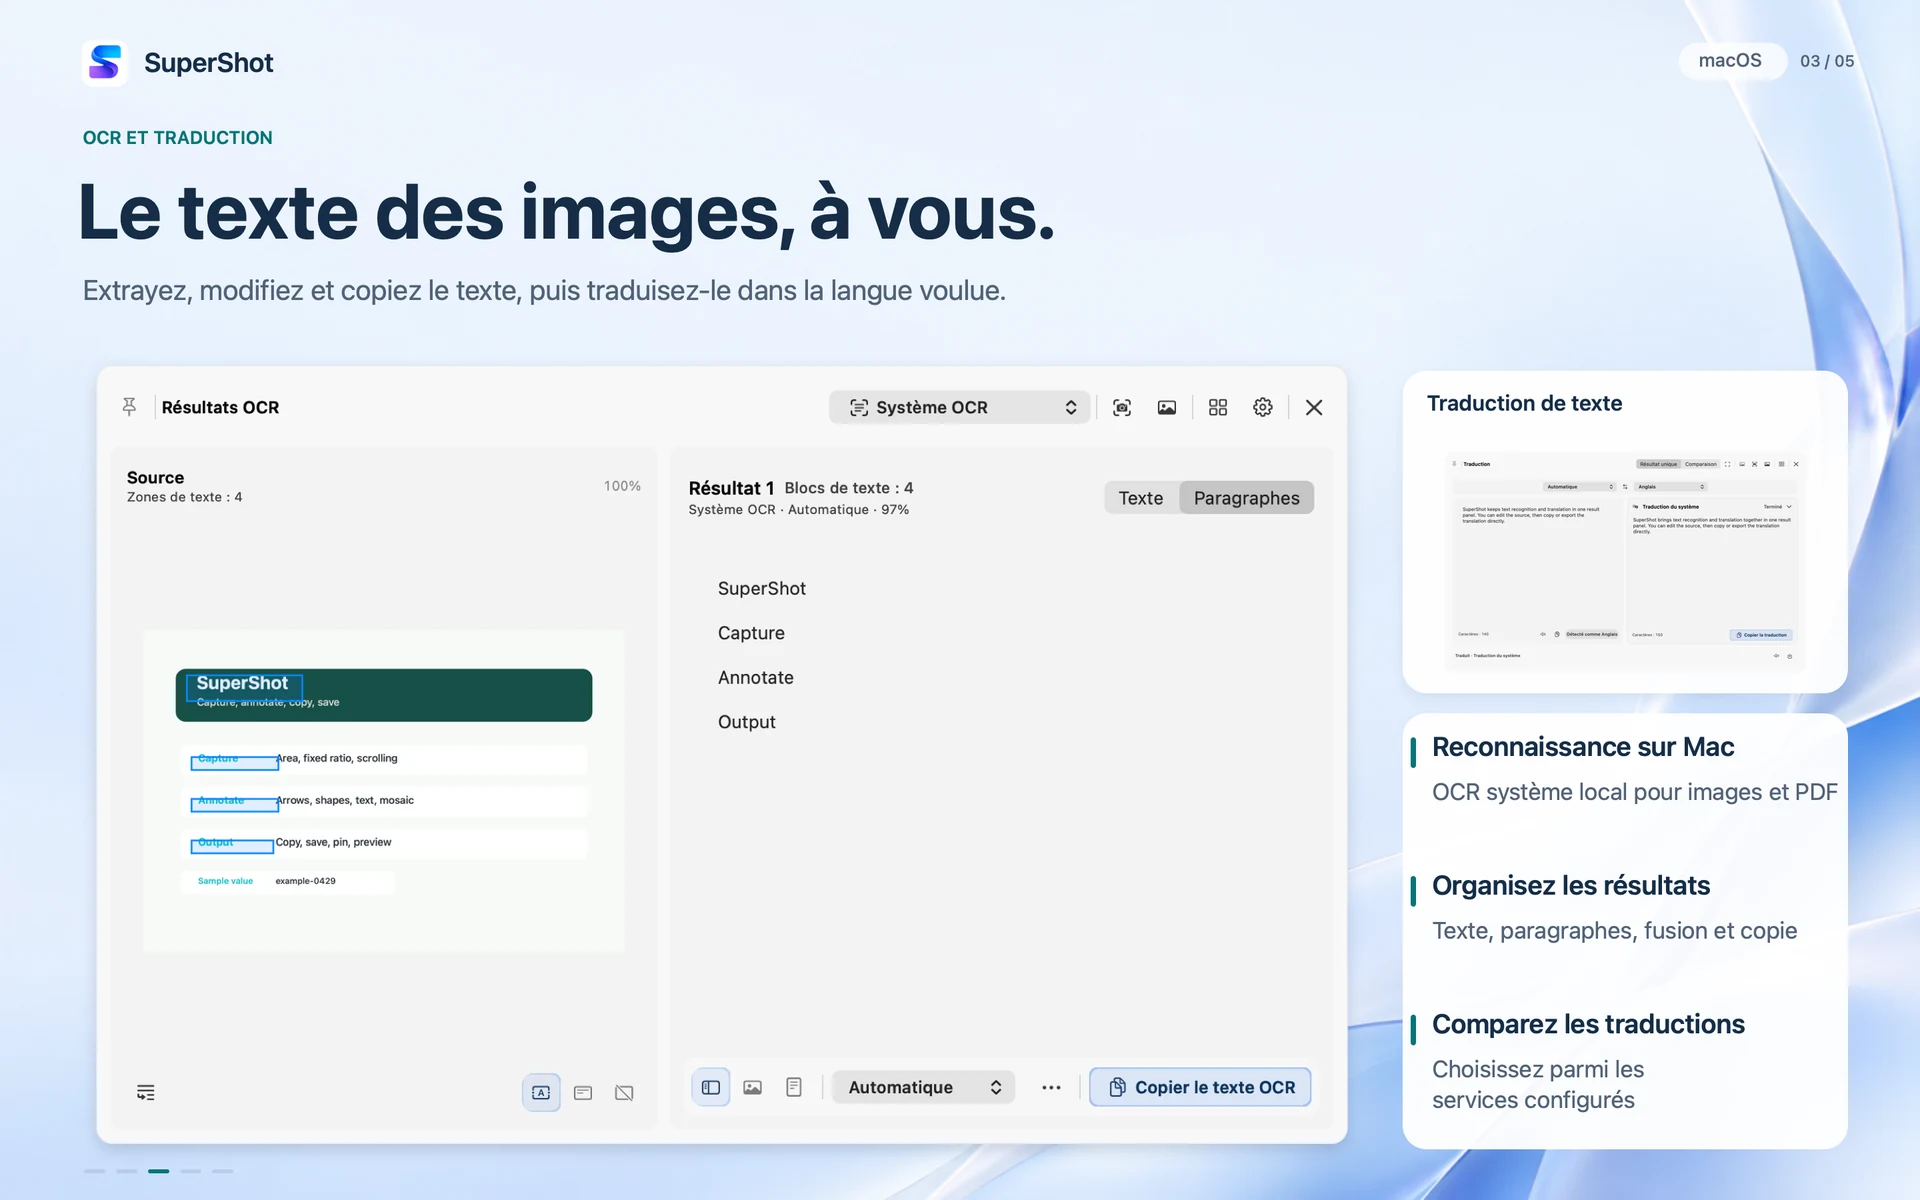Select the SuperShot result line
The image size is (1920, 1200).
pos(762,589)
